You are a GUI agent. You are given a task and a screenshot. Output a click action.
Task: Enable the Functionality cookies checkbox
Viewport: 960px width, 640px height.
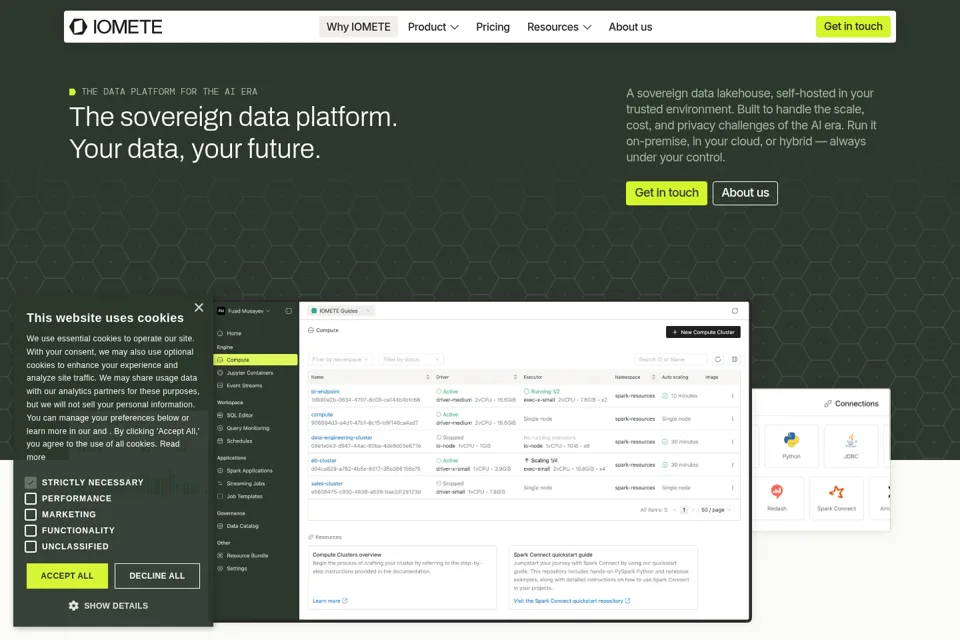pyautogui.click(x=31, y=530)
